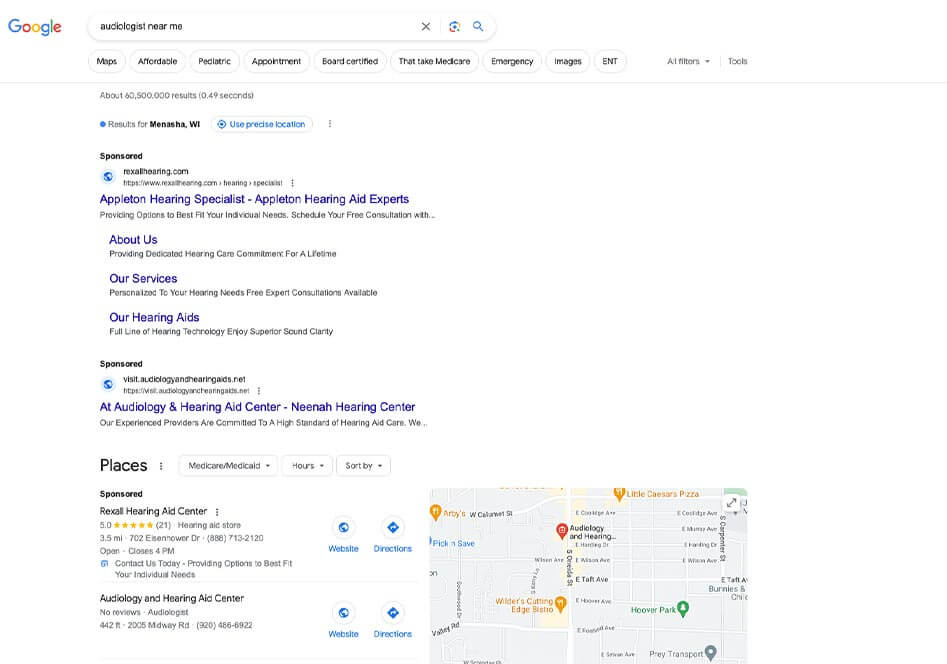This screenshot has height=664, width=947.
Task: Open three-dot menu beside Places heading
Action: [x=161, y=466]
